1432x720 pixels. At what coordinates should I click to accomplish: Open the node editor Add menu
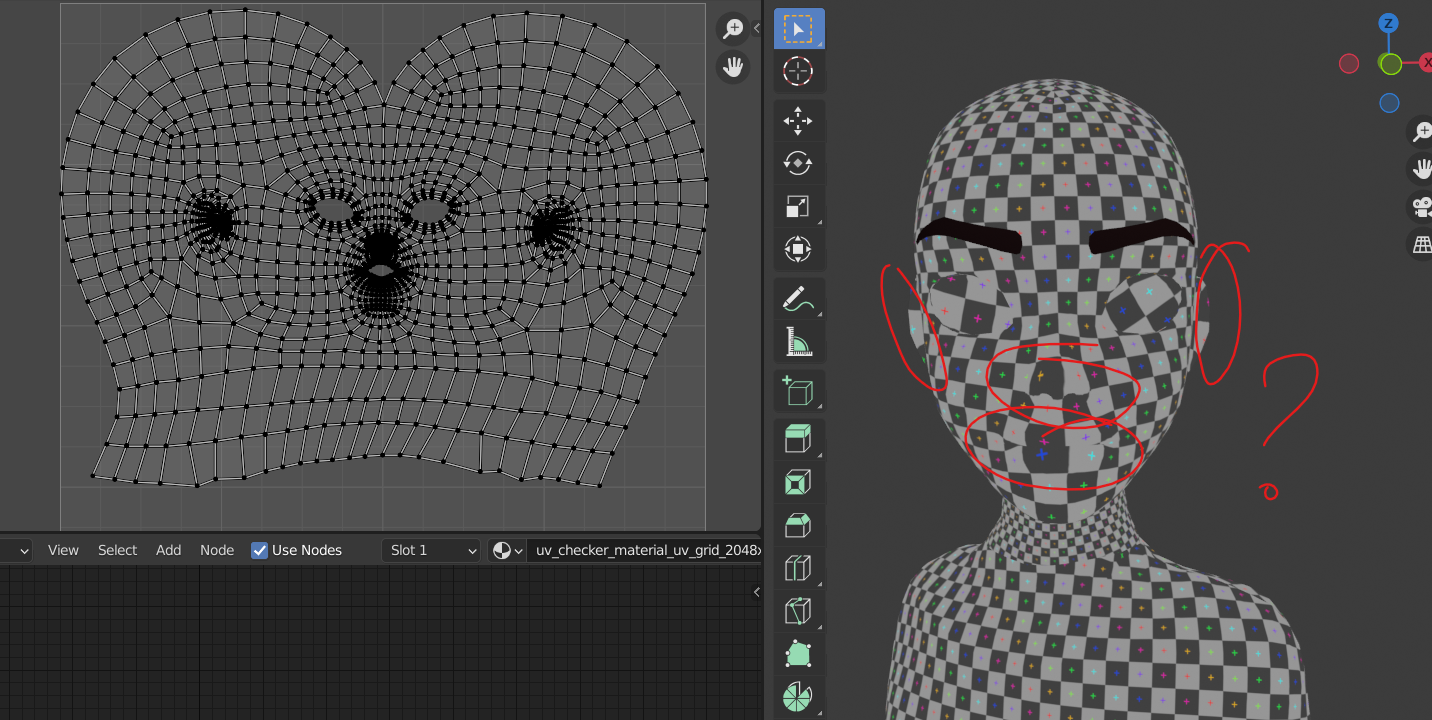click(169, 550)
